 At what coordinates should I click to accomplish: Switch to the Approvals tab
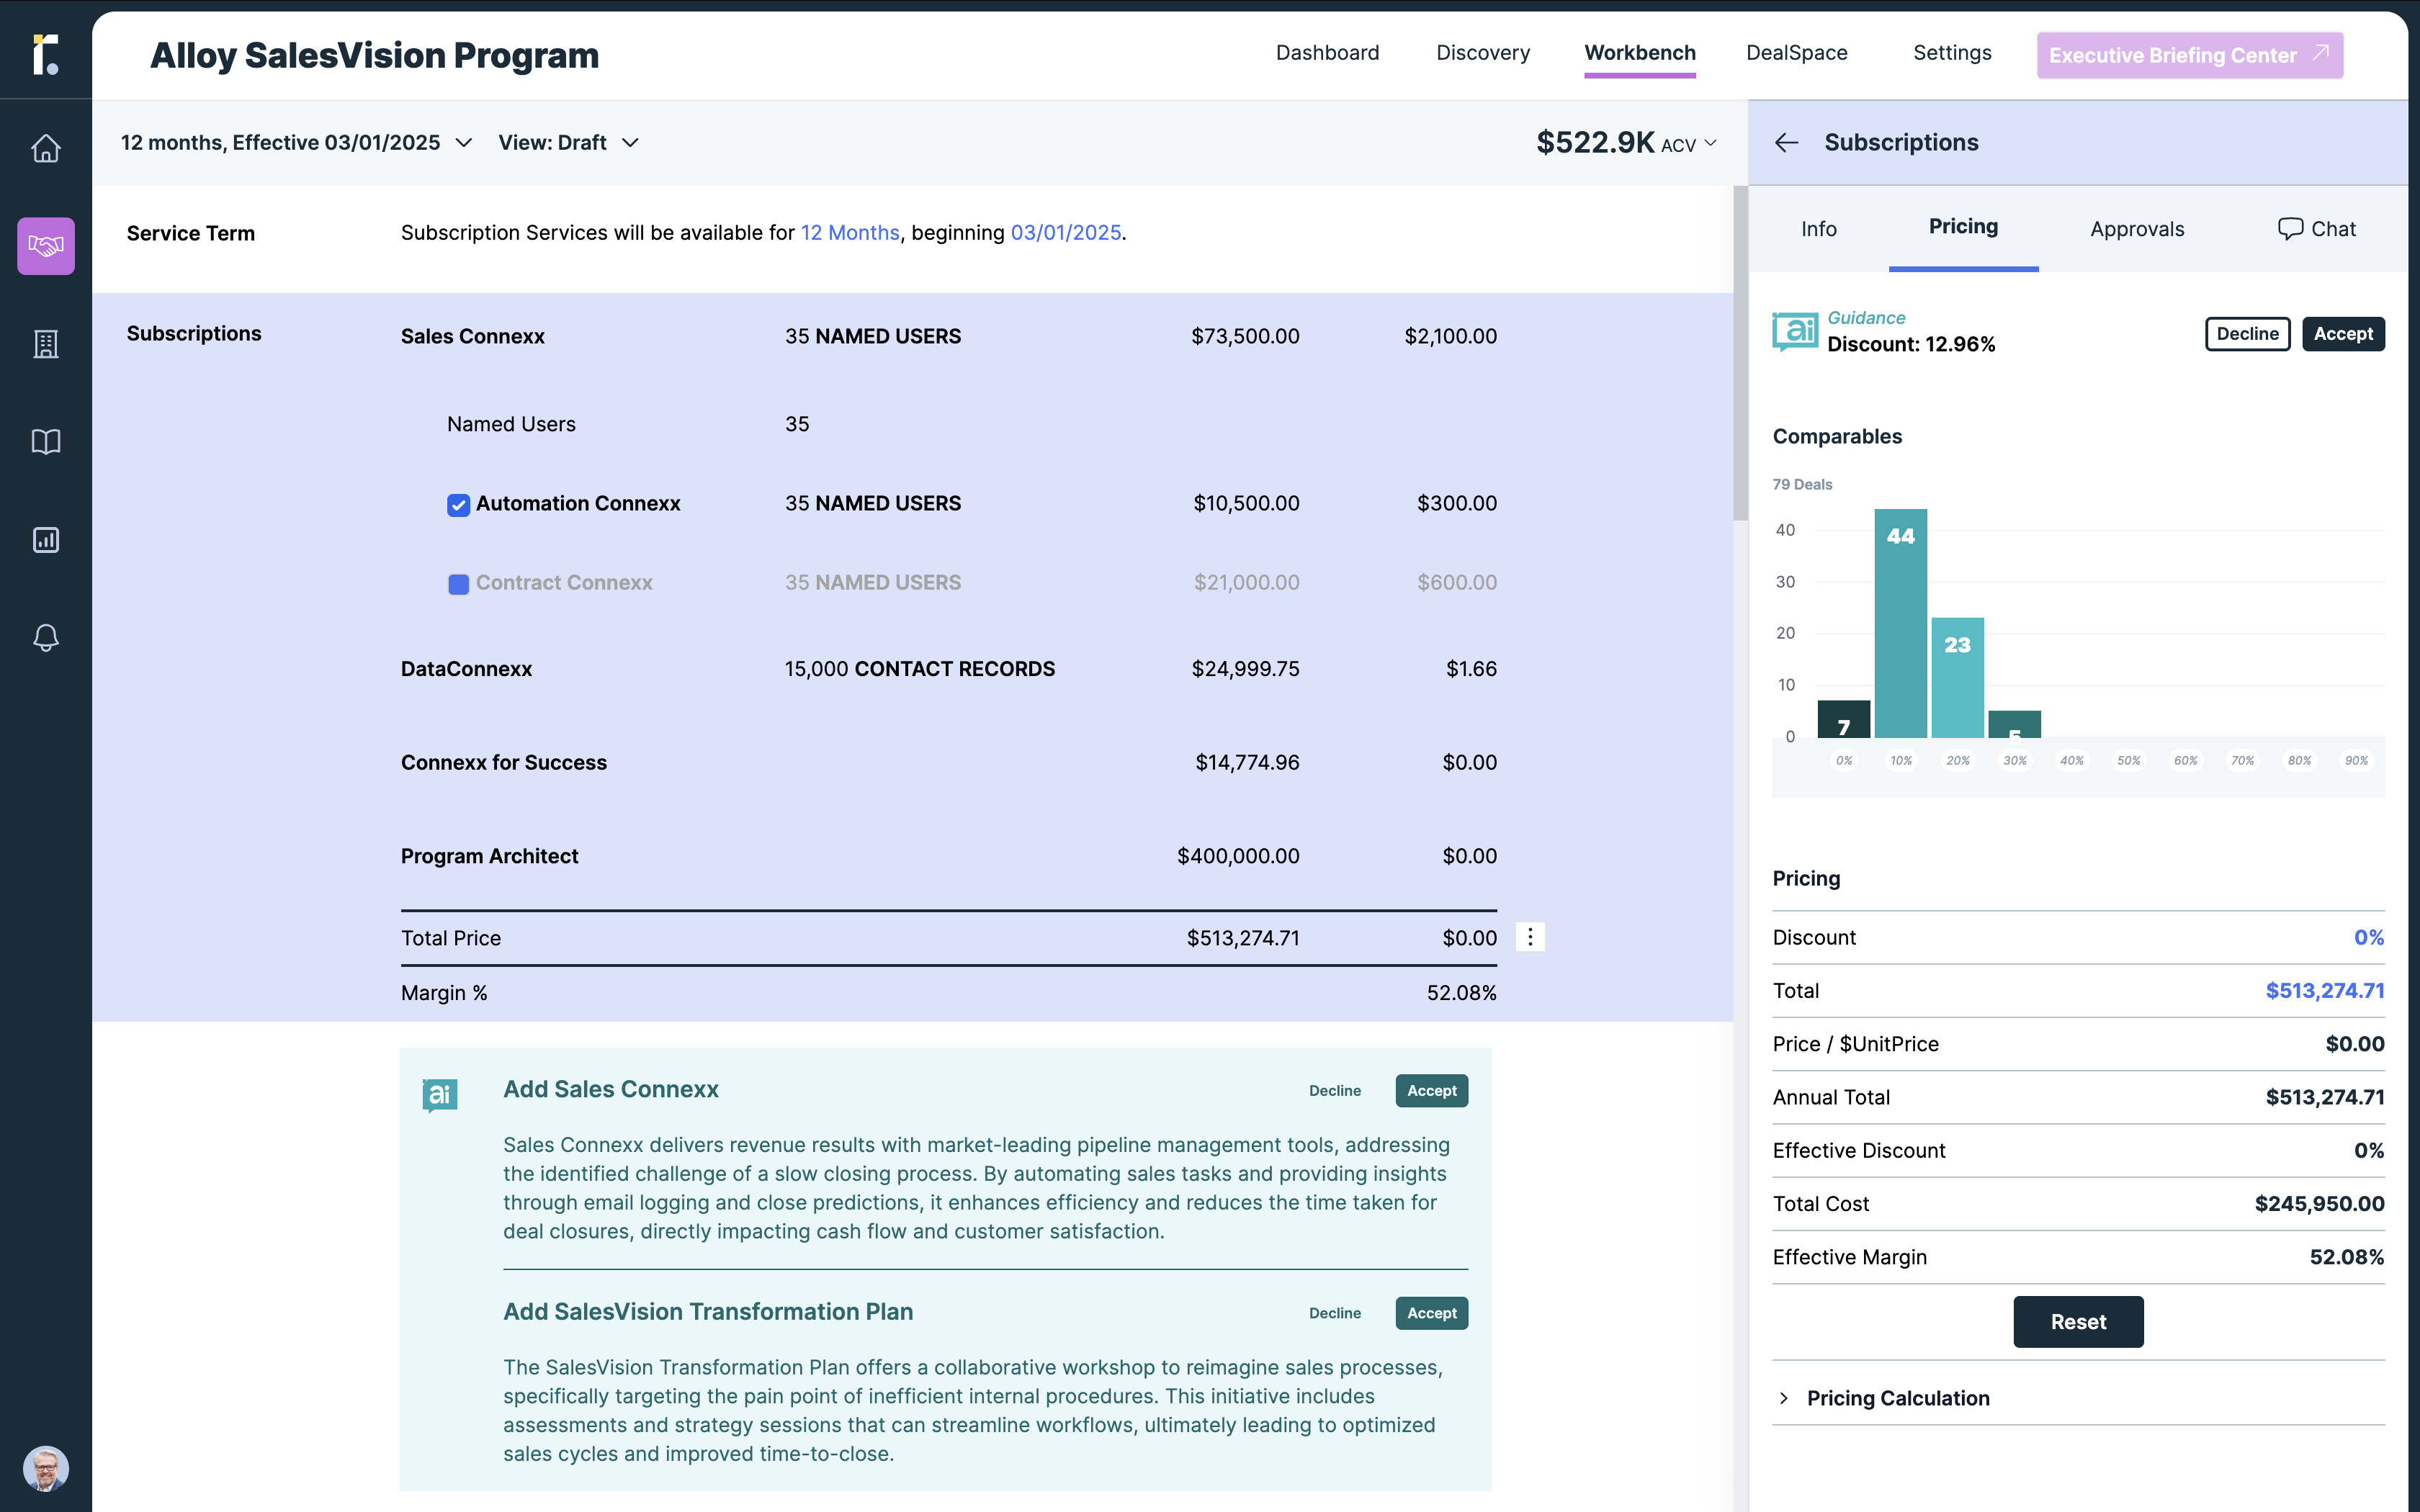click(x=2136, y=229)
